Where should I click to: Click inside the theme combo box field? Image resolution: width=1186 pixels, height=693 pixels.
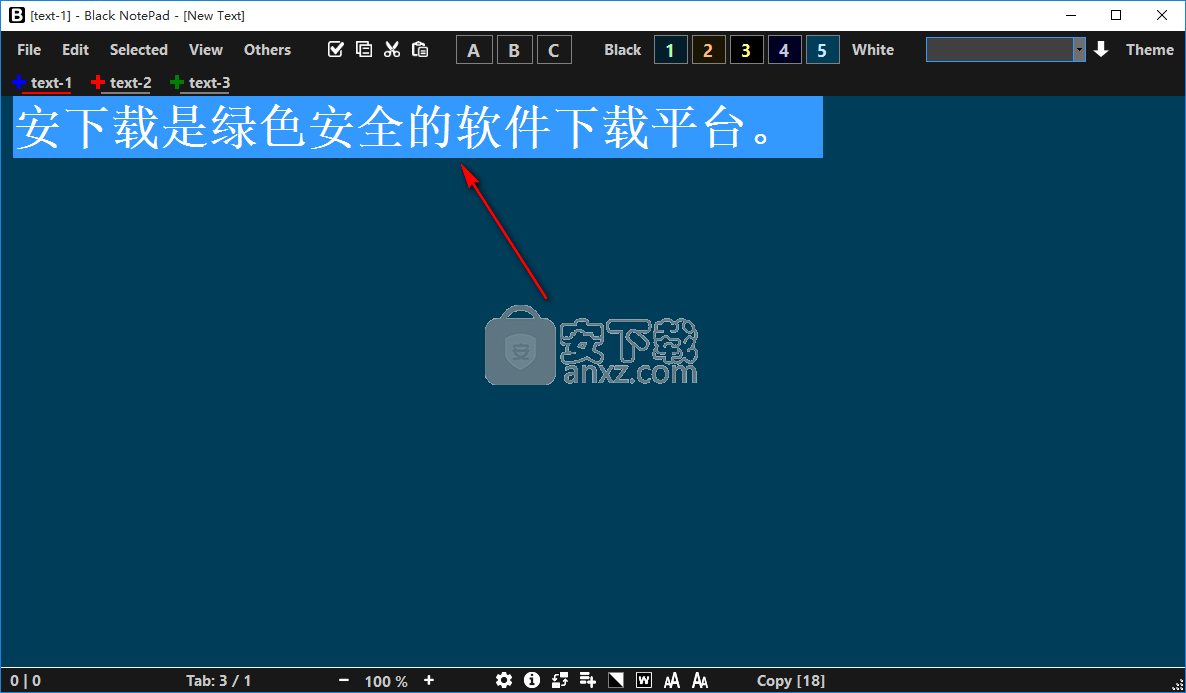pos(1000,50)
